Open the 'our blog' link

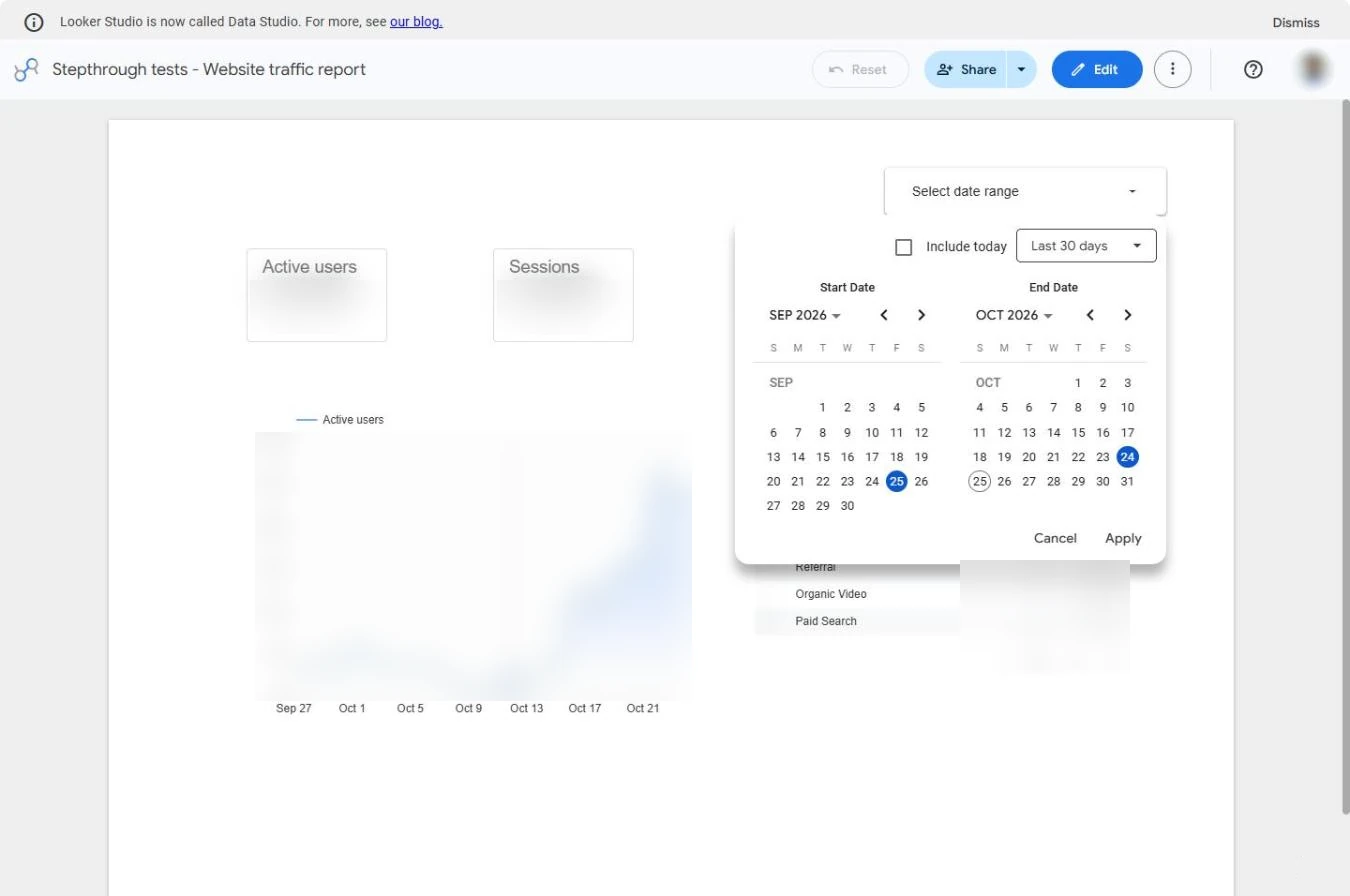pyautogui.click(x=416, y=21)
